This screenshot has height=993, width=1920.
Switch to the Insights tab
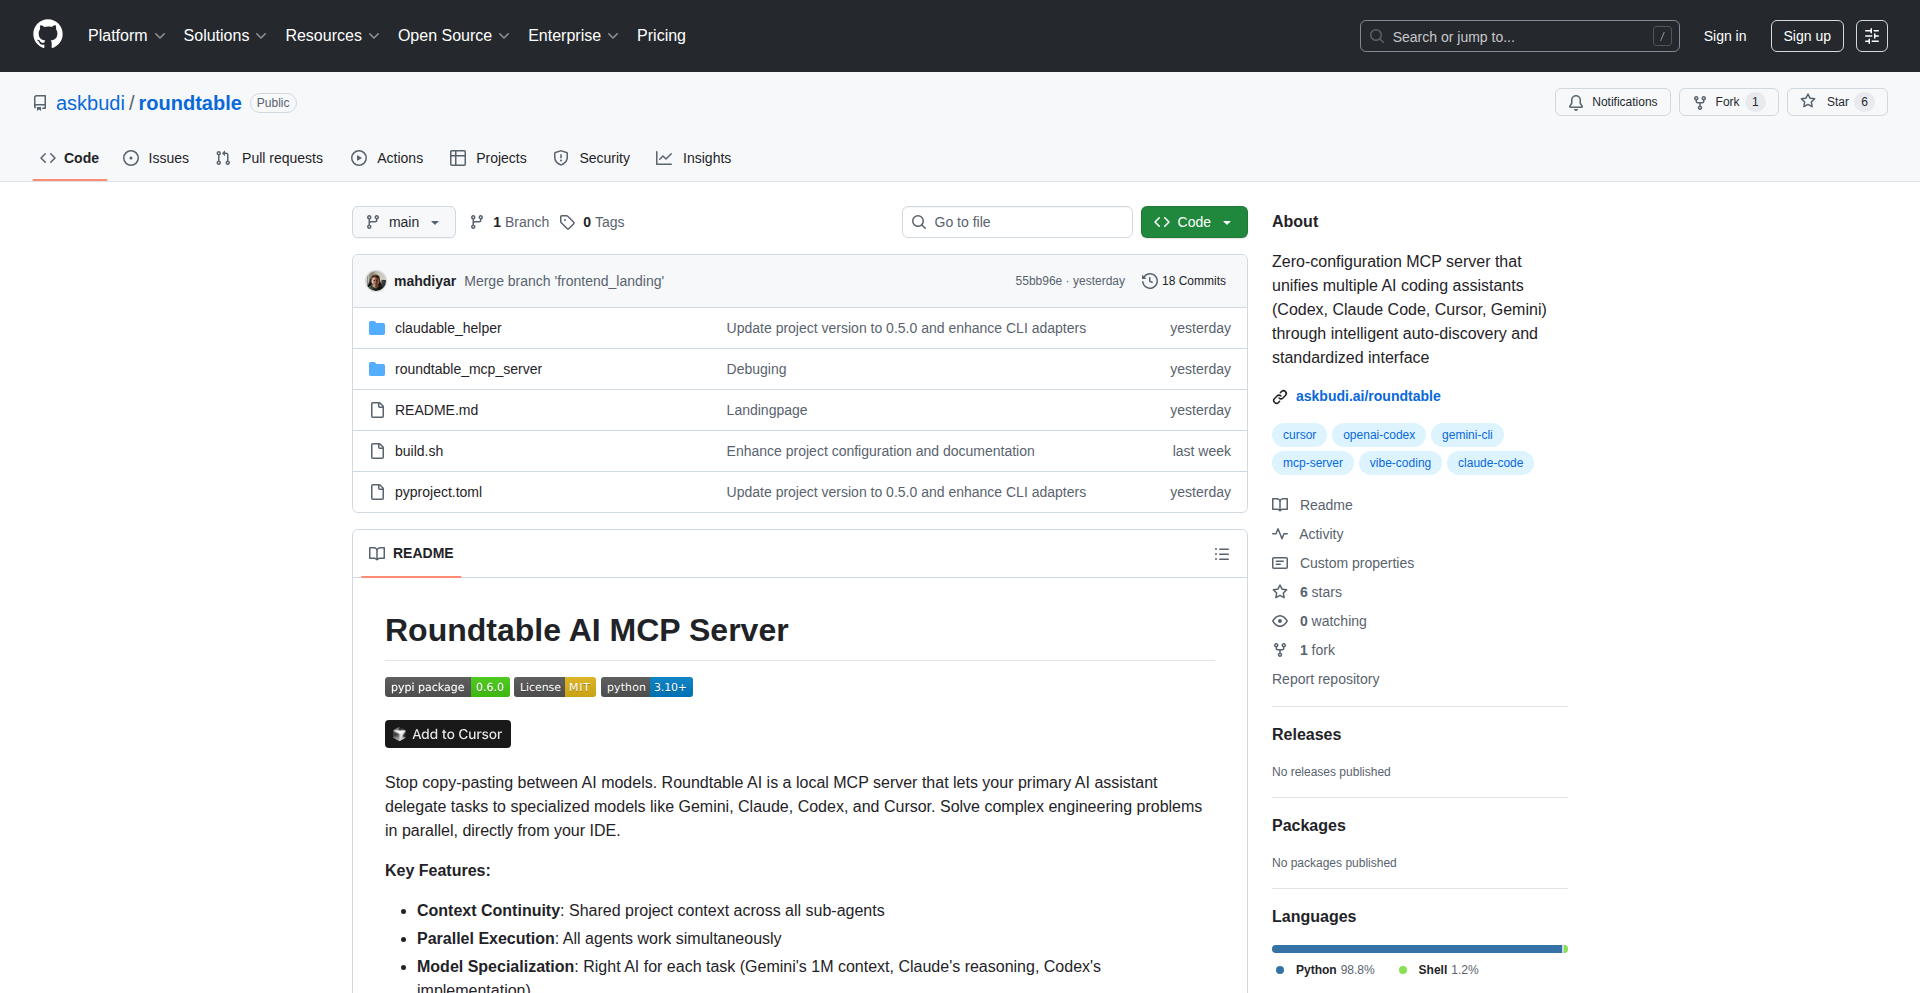pyautogui.click(x=693, y=158)
